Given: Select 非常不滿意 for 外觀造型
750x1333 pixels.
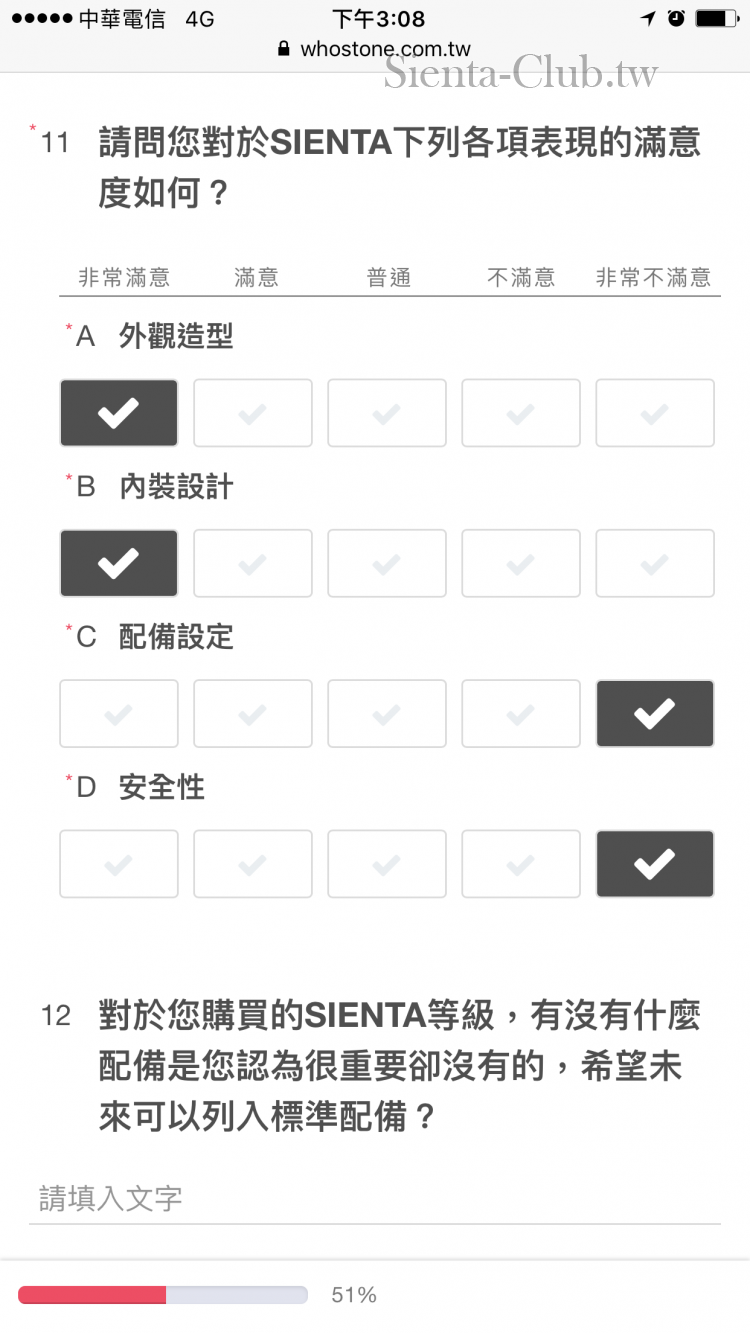Looking at the screenshot, I should click(x=655, y=413).
